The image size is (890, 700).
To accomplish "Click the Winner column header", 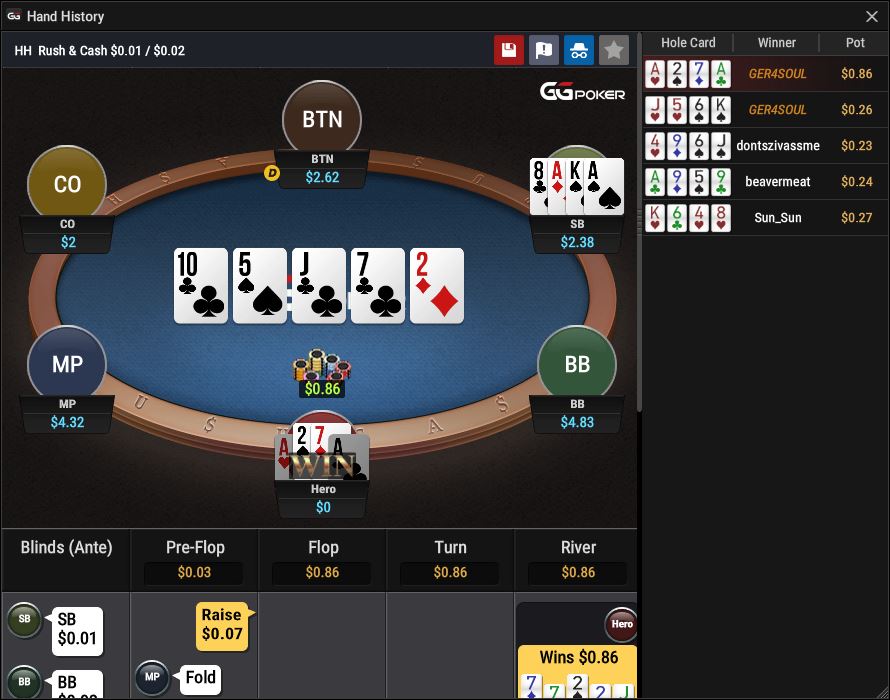I will 776,43.
